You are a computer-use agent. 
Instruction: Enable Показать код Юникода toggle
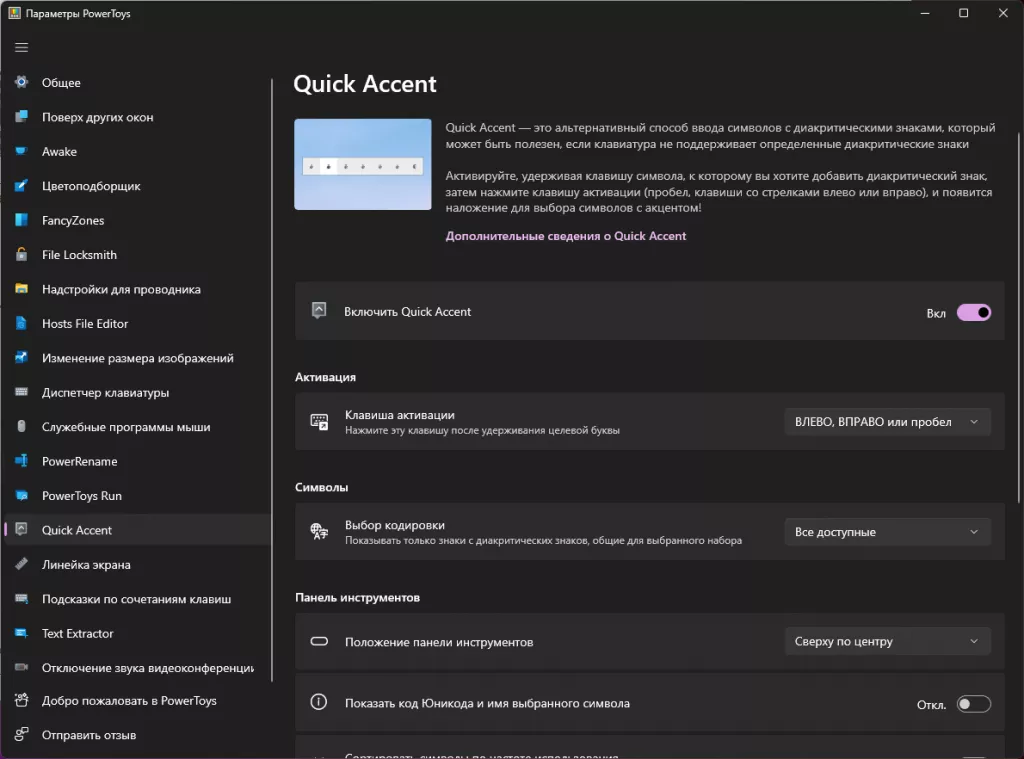pos(973,704)
